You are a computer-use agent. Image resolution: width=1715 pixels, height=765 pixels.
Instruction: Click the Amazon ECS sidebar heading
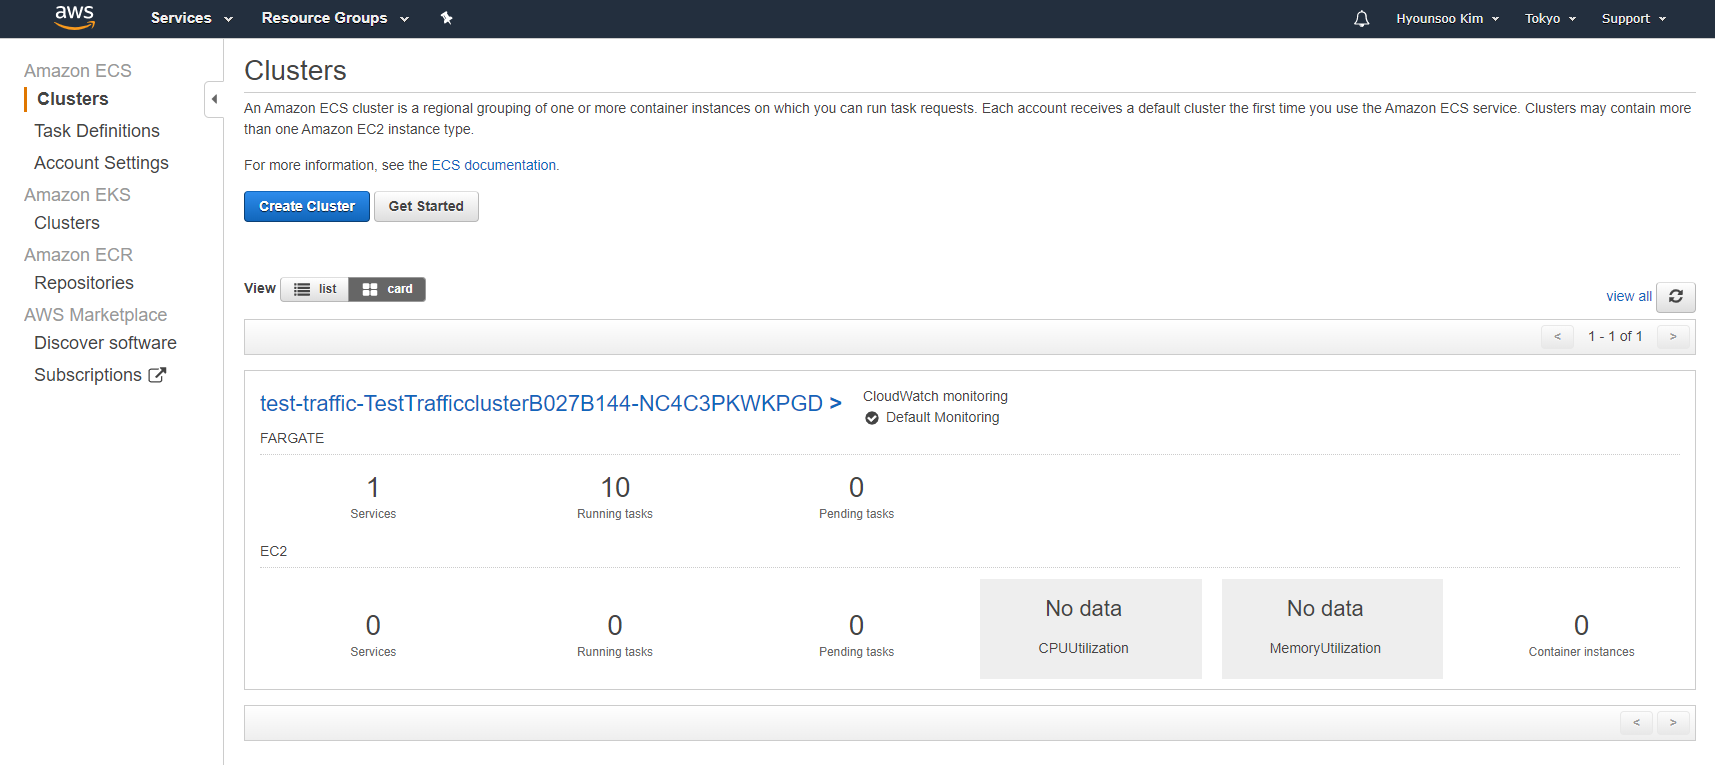click(x=78, y=71)
